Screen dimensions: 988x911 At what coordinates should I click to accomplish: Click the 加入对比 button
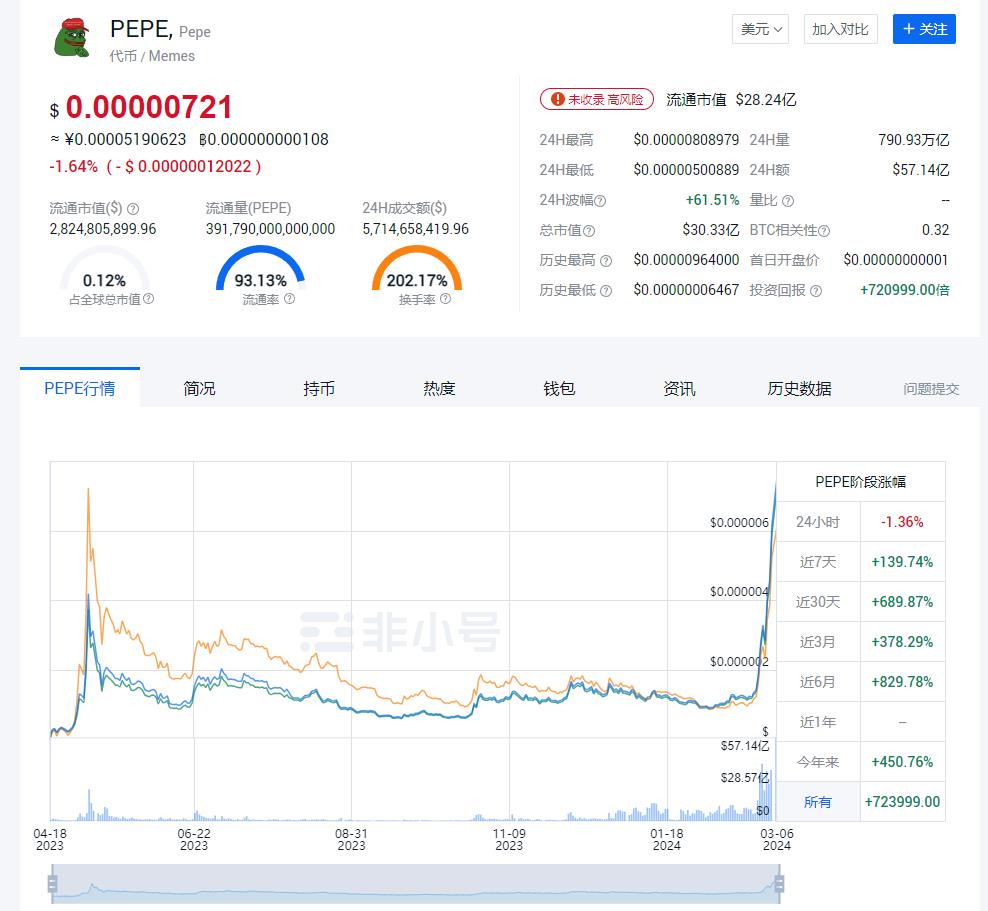tap(841, 29)
